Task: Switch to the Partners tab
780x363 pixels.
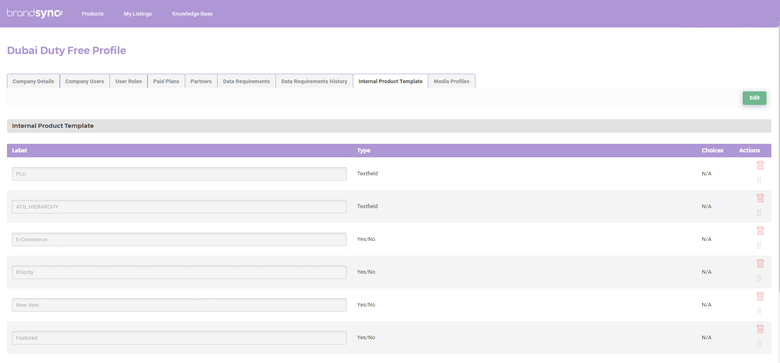Action: (x=201, y=81)
